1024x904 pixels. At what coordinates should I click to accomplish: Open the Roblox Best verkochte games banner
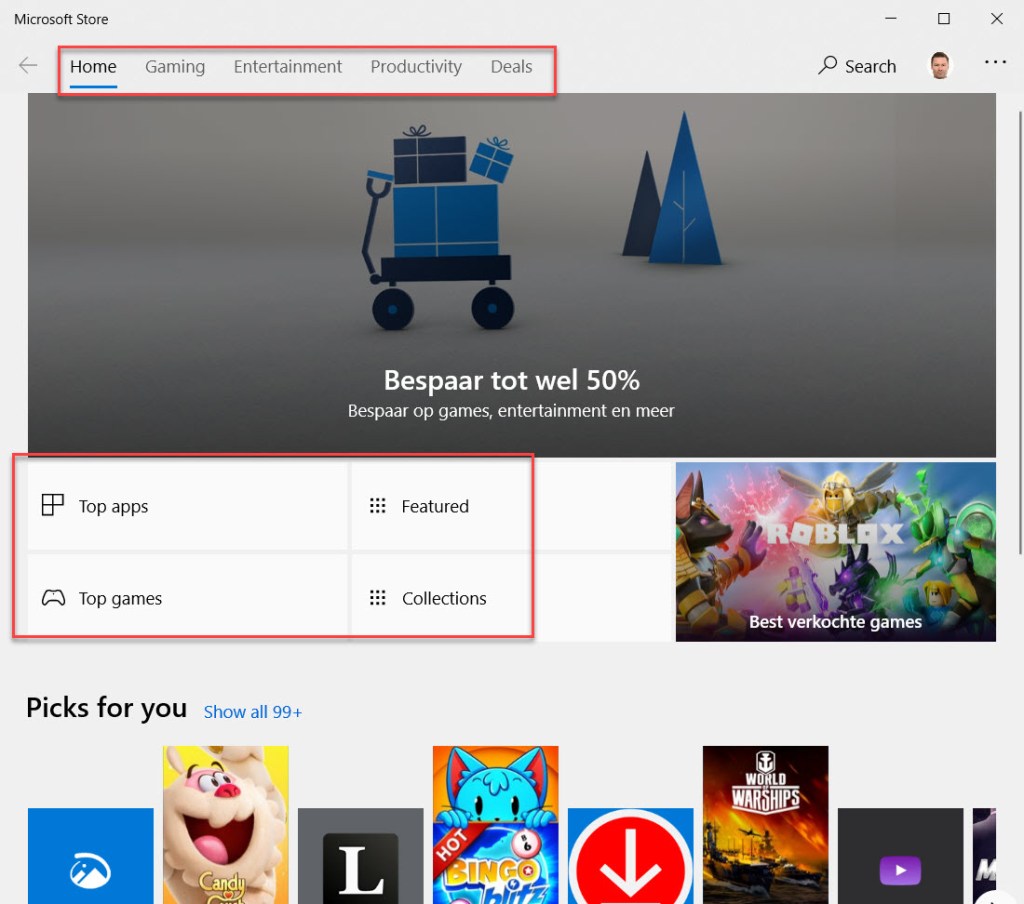click(835, 551)
